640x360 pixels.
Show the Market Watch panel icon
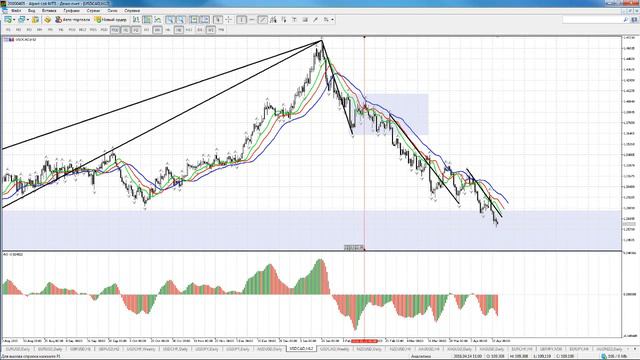coord(36,20)
